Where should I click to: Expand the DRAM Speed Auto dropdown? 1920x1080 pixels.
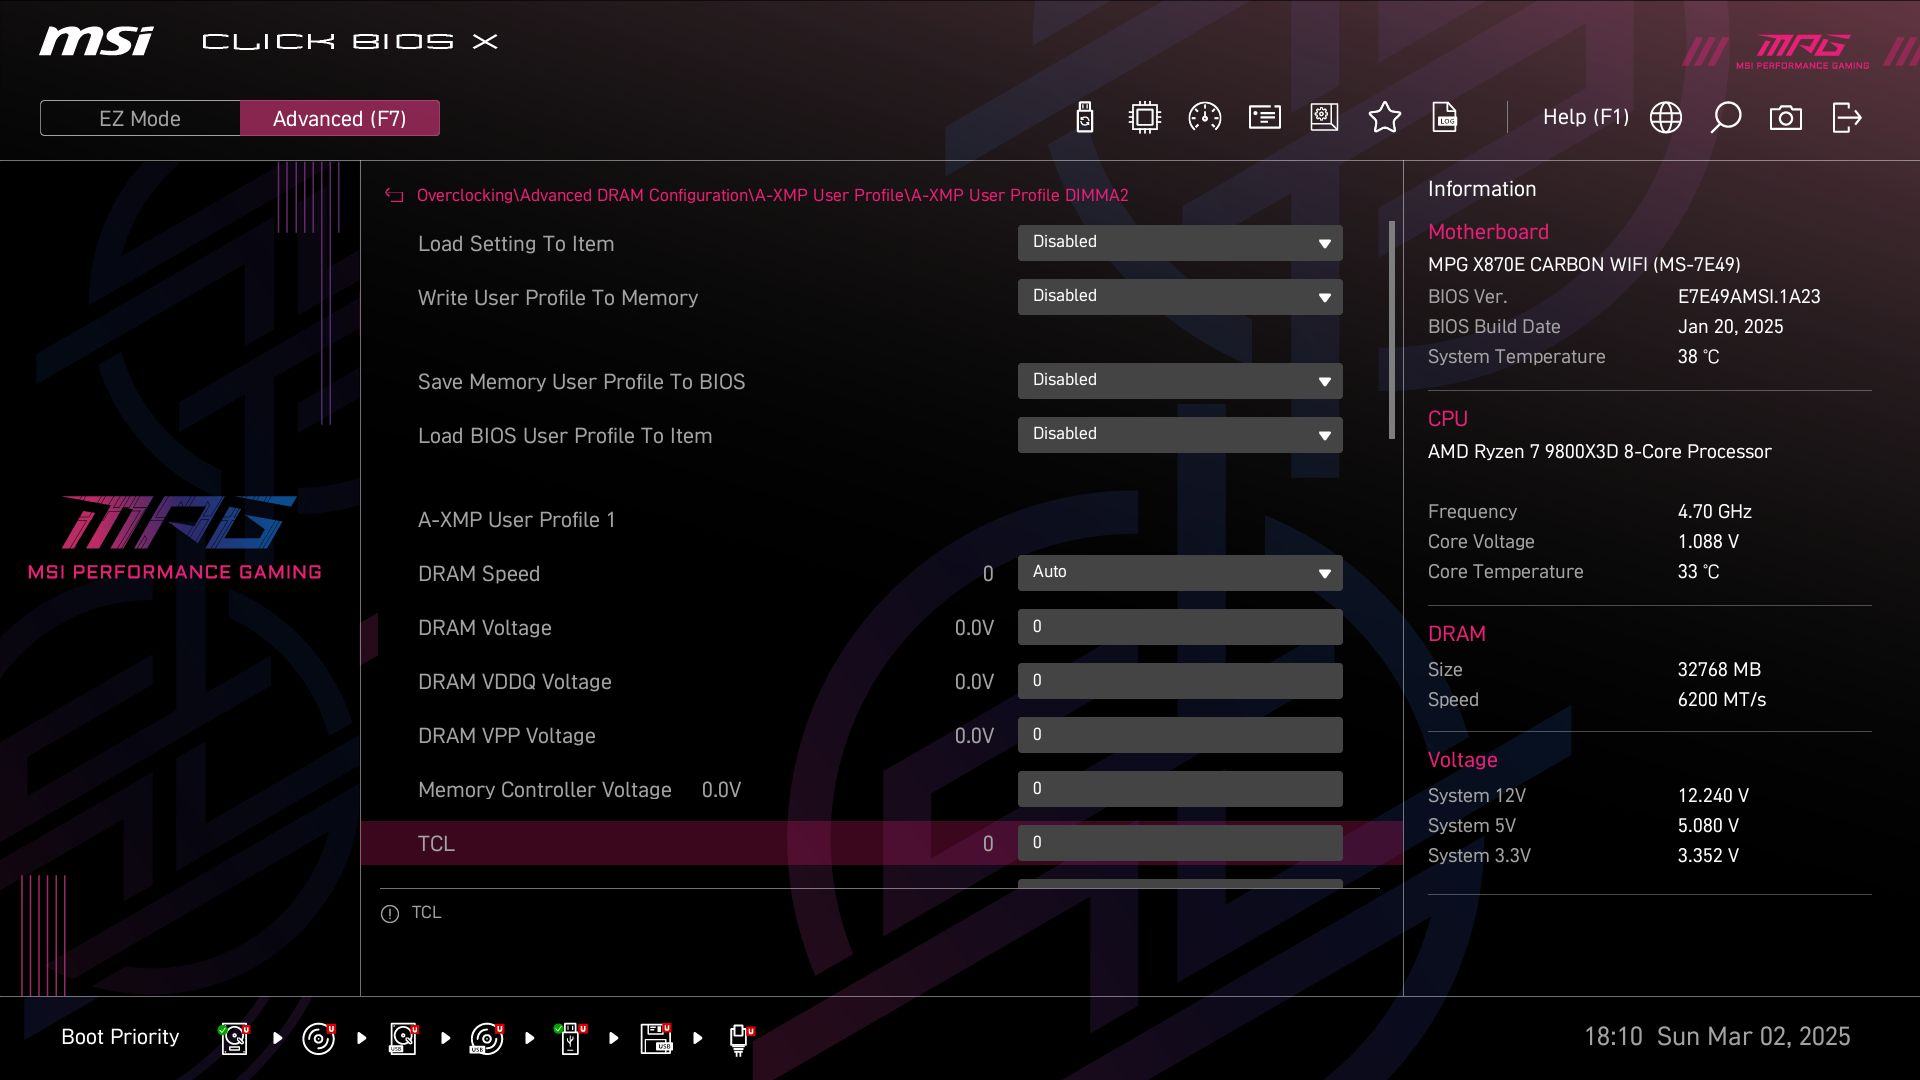[x=1179, y=573]
